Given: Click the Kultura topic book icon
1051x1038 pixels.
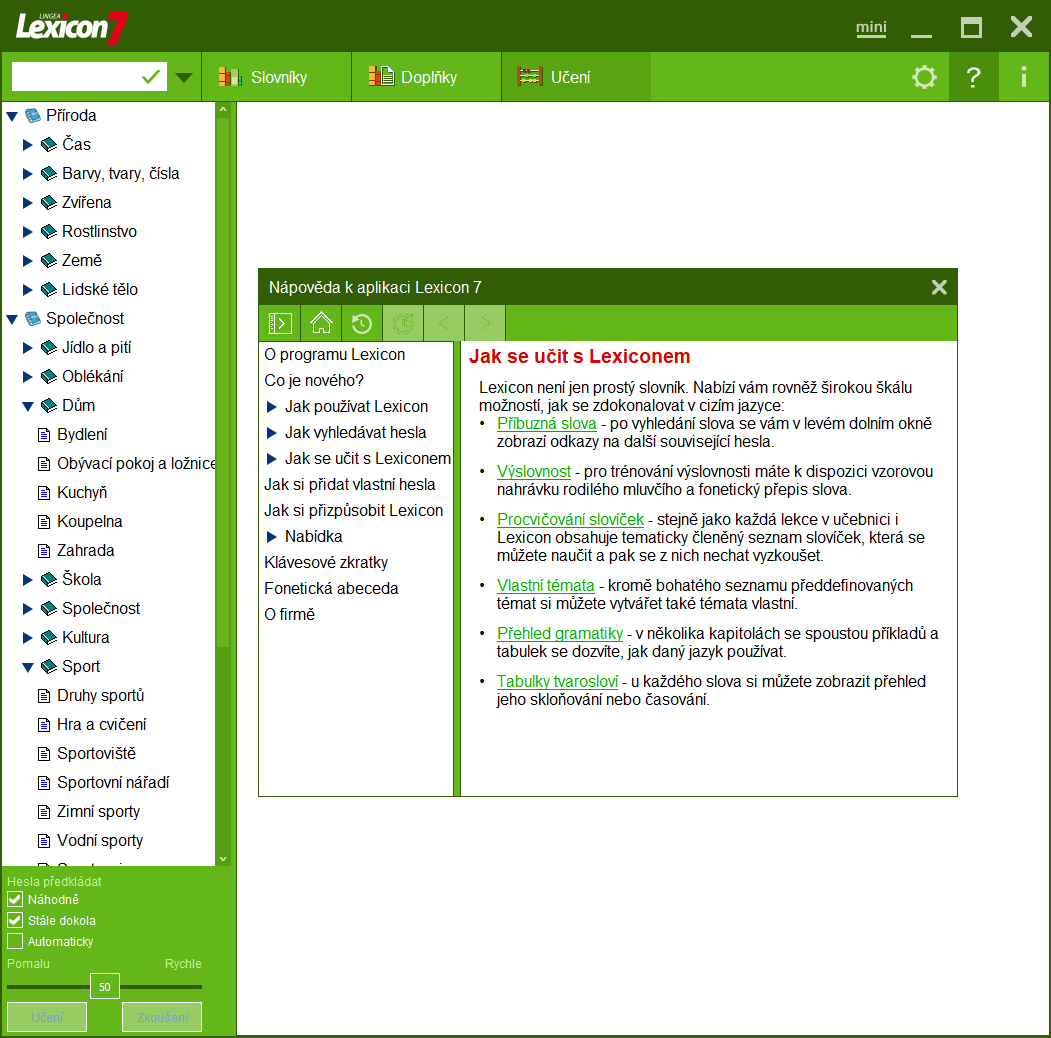Looking at the screenshot, I should click(x=48, y=638).
